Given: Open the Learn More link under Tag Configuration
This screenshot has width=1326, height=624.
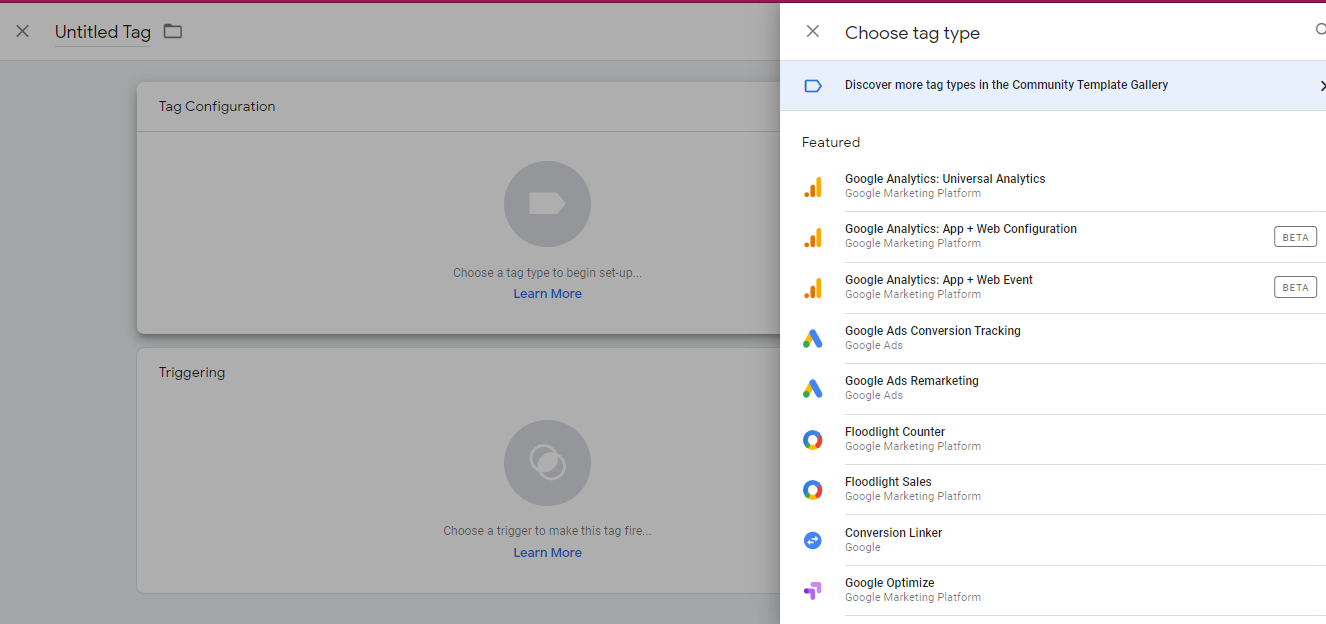Looking at the screenshot, I should point(547,293).
